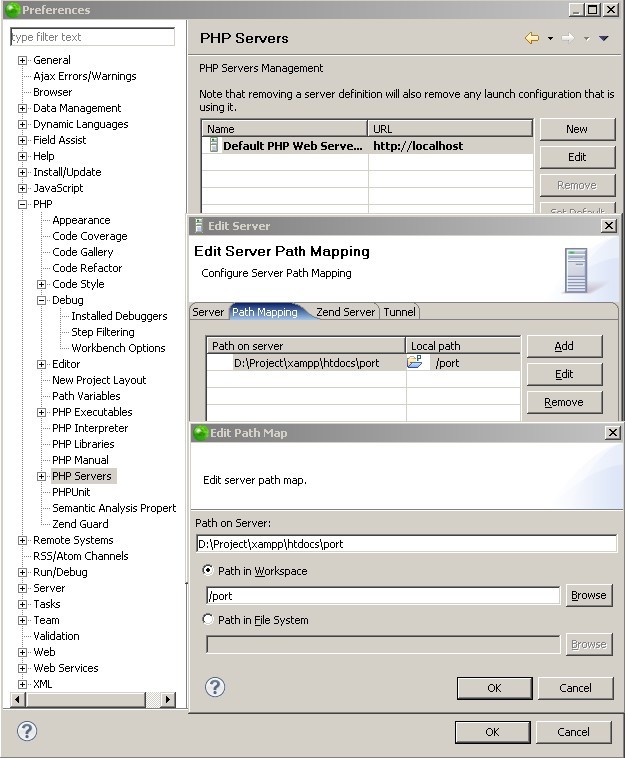The width and height of the screenshot is (625, 758).
Task: Expand the PHP Servers tree node
Action: tap(42, 476)
